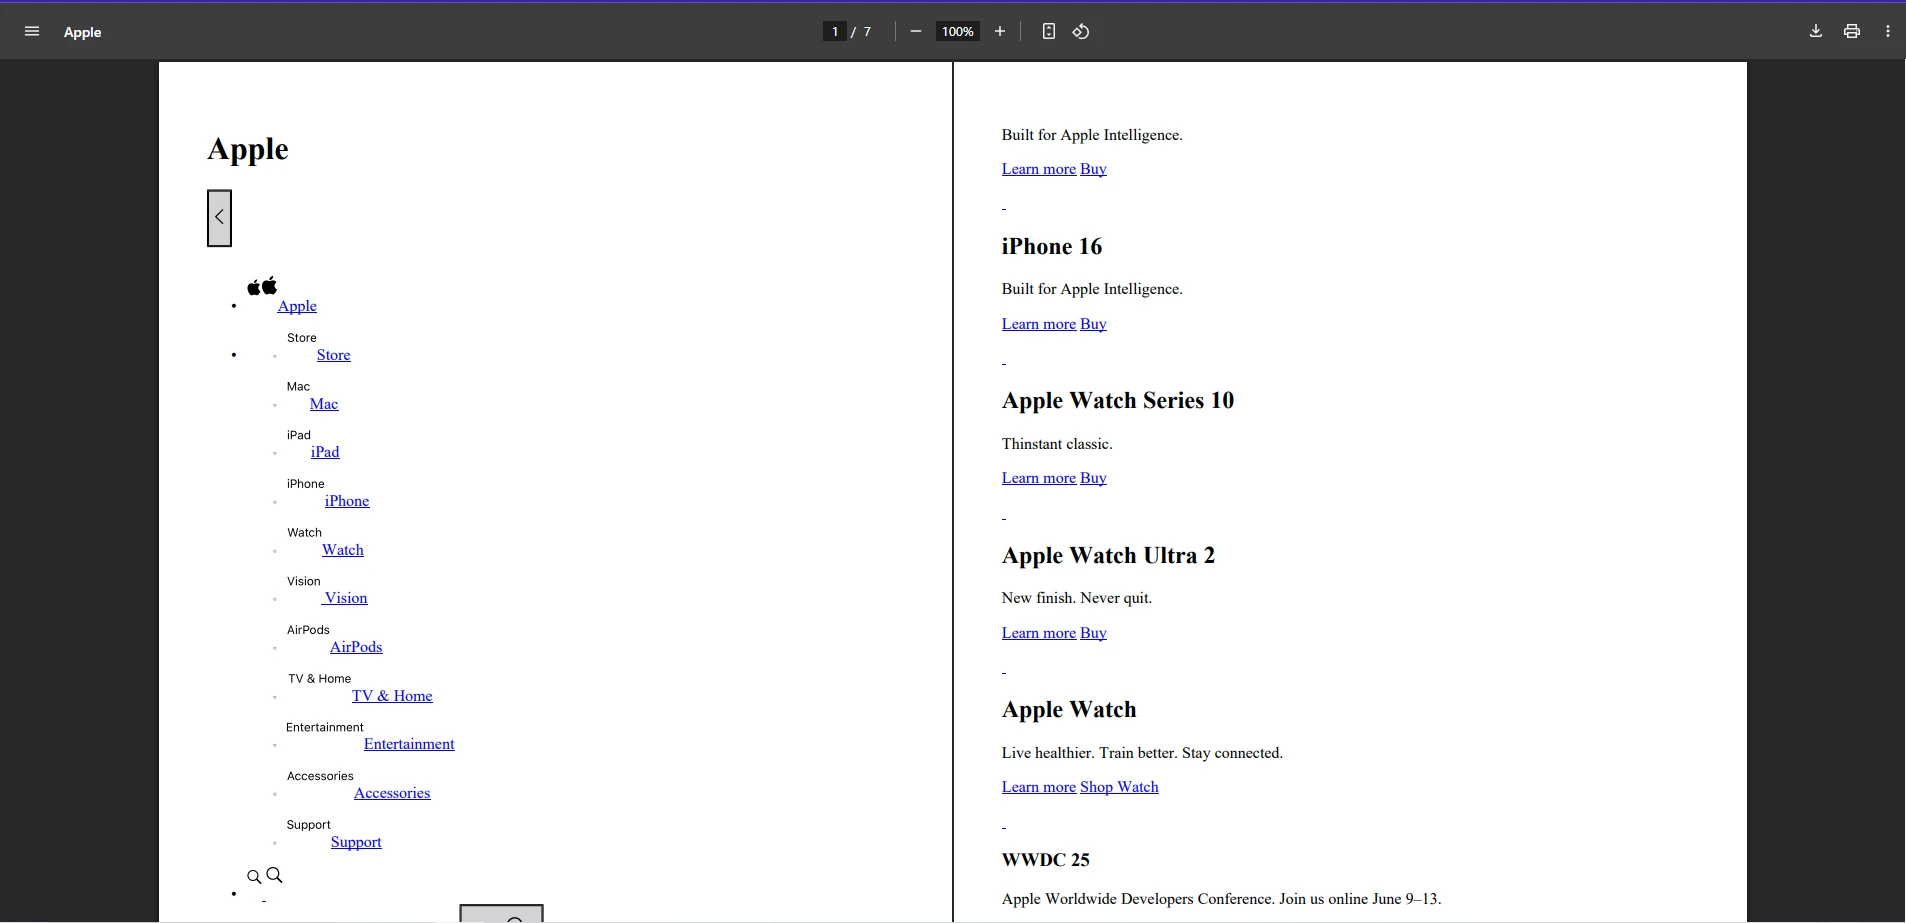
Task: Follow the iPhone link
Action: [x=346, y=501]
